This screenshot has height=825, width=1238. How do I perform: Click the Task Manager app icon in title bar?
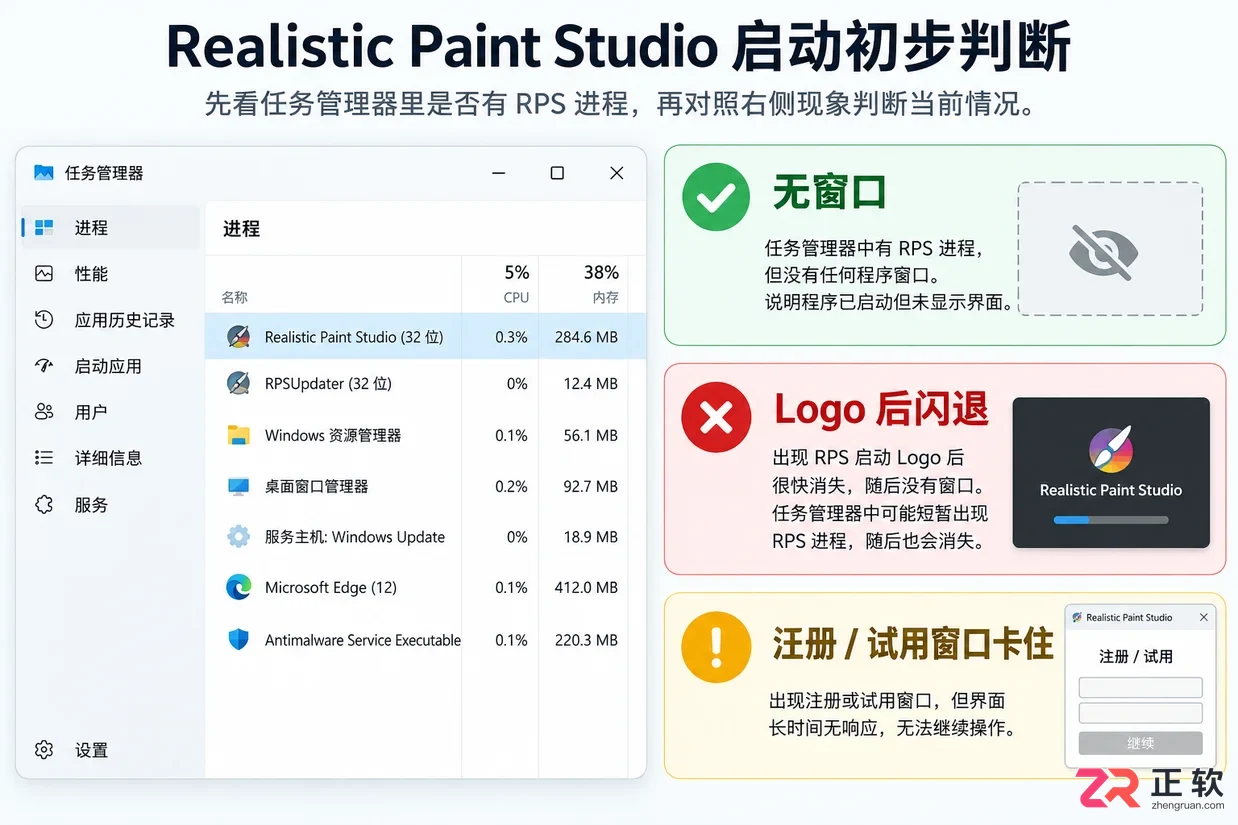click(x=44, y=173)
